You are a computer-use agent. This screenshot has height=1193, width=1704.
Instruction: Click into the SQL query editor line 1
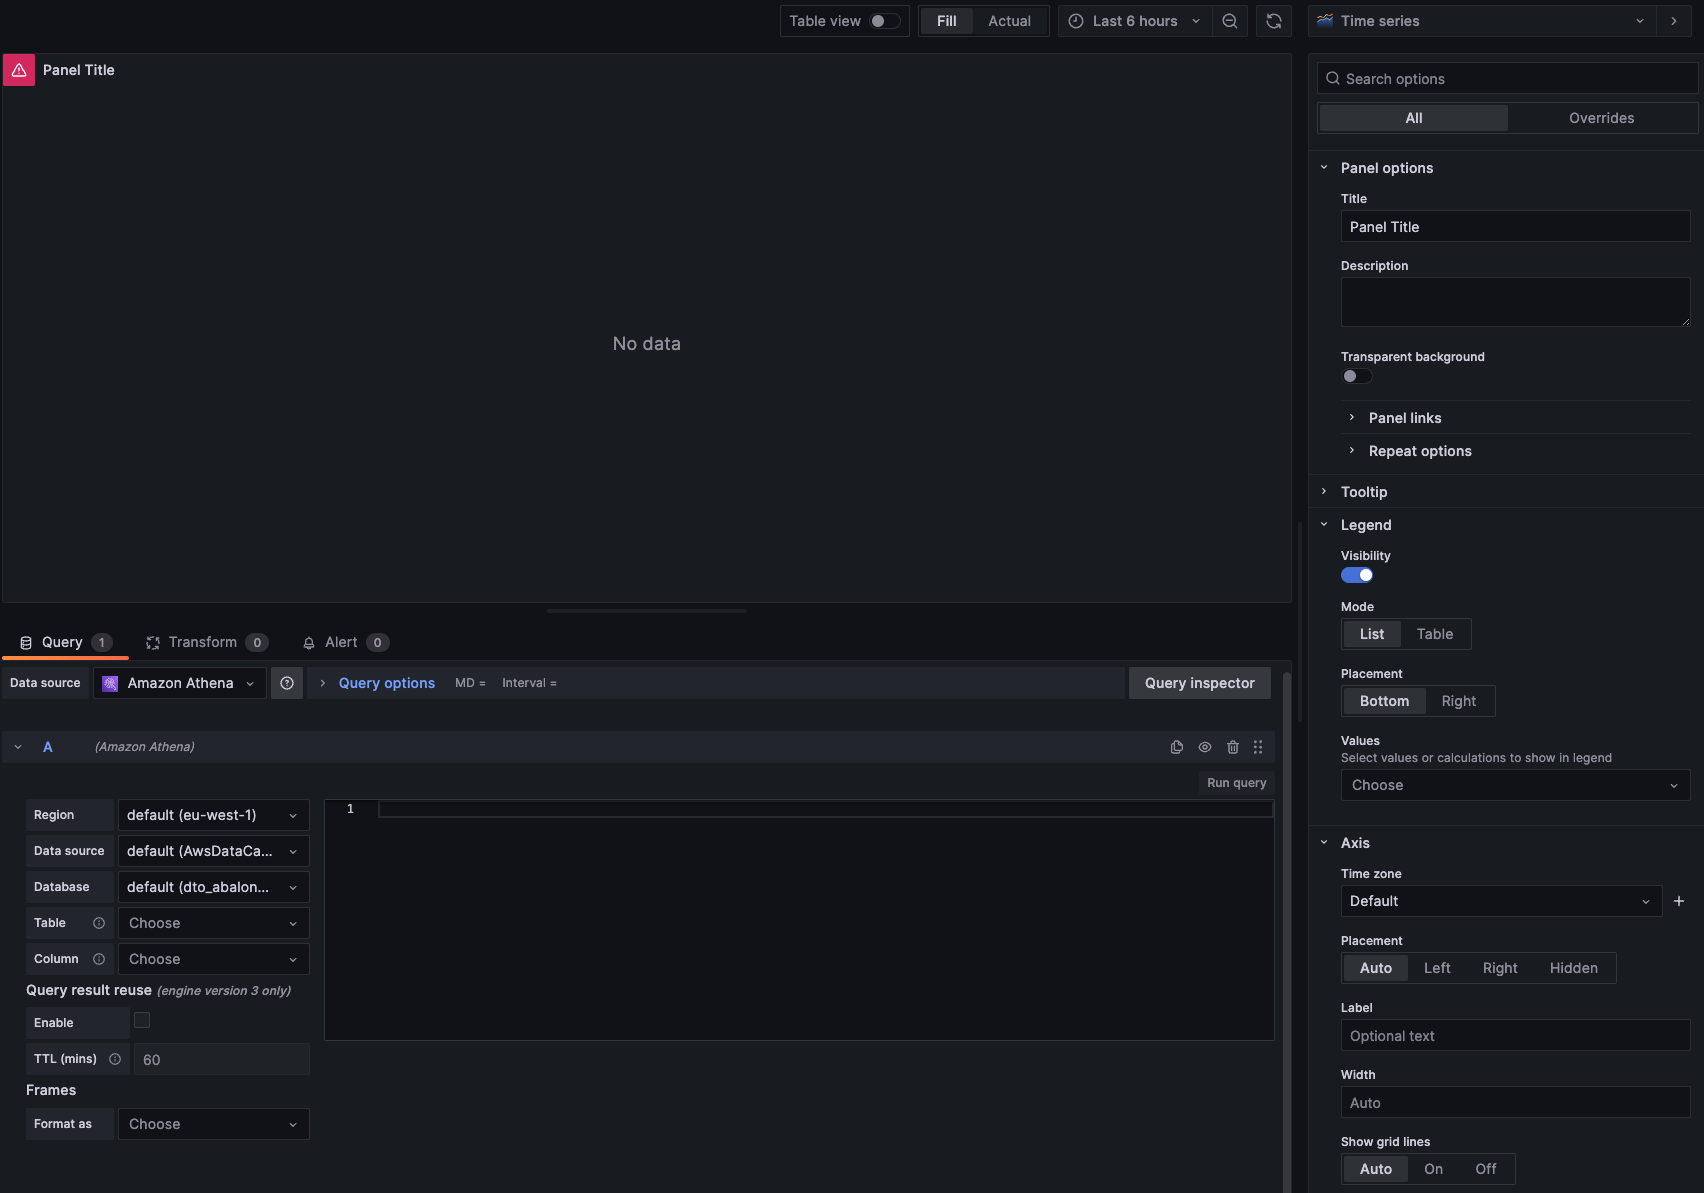(x=825, y=809)
